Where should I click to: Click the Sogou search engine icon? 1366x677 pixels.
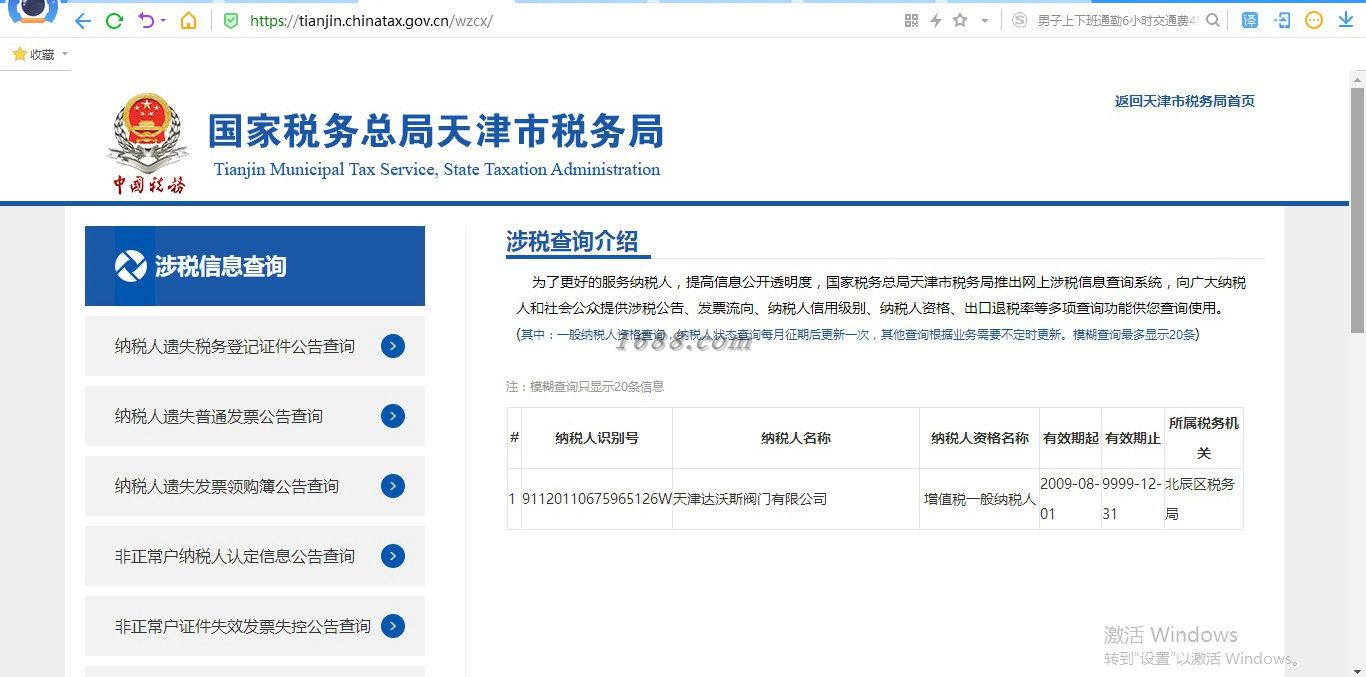coord(1019,20)
